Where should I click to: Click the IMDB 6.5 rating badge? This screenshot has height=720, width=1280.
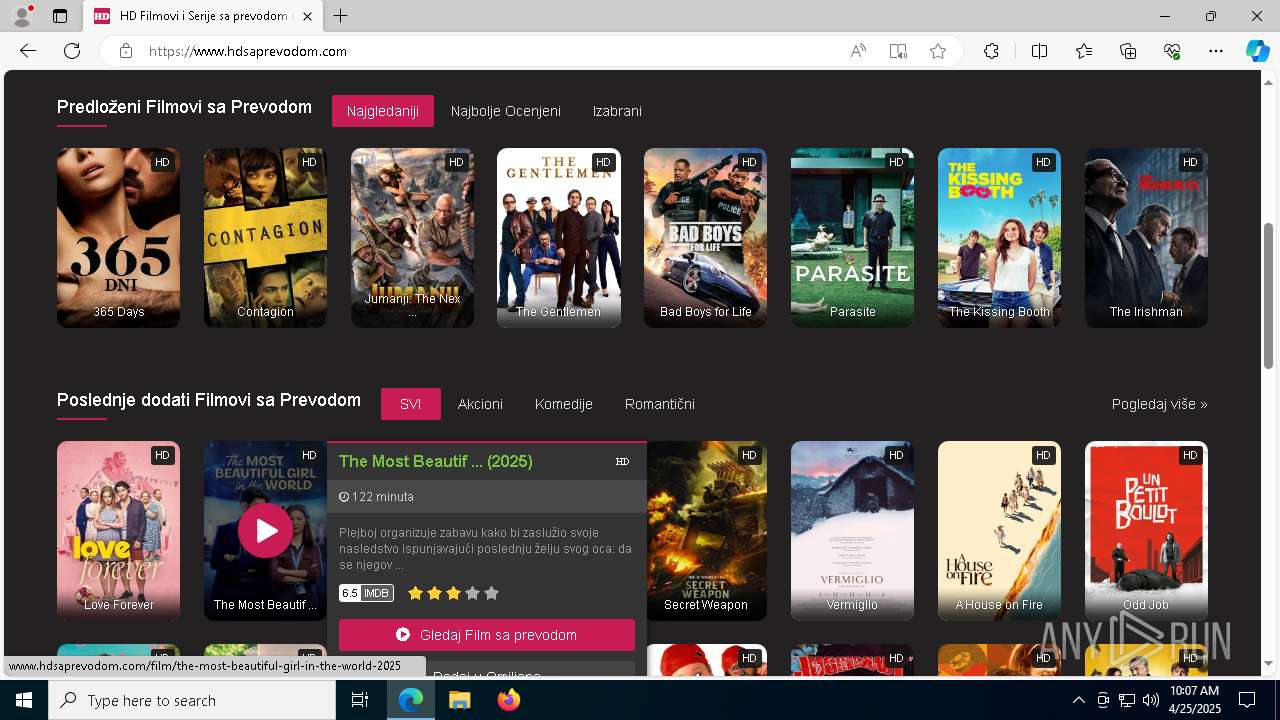pos(366,593)
